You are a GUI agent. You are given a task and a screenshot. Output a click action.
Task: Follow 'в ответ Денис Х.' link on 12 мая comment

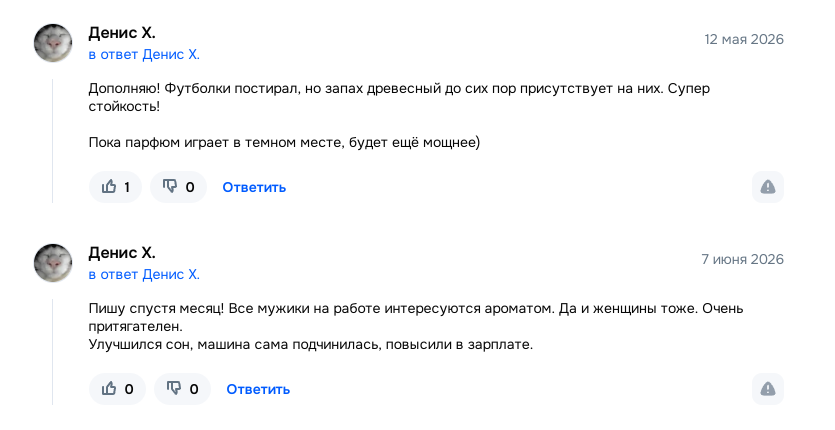pos(144,54)
